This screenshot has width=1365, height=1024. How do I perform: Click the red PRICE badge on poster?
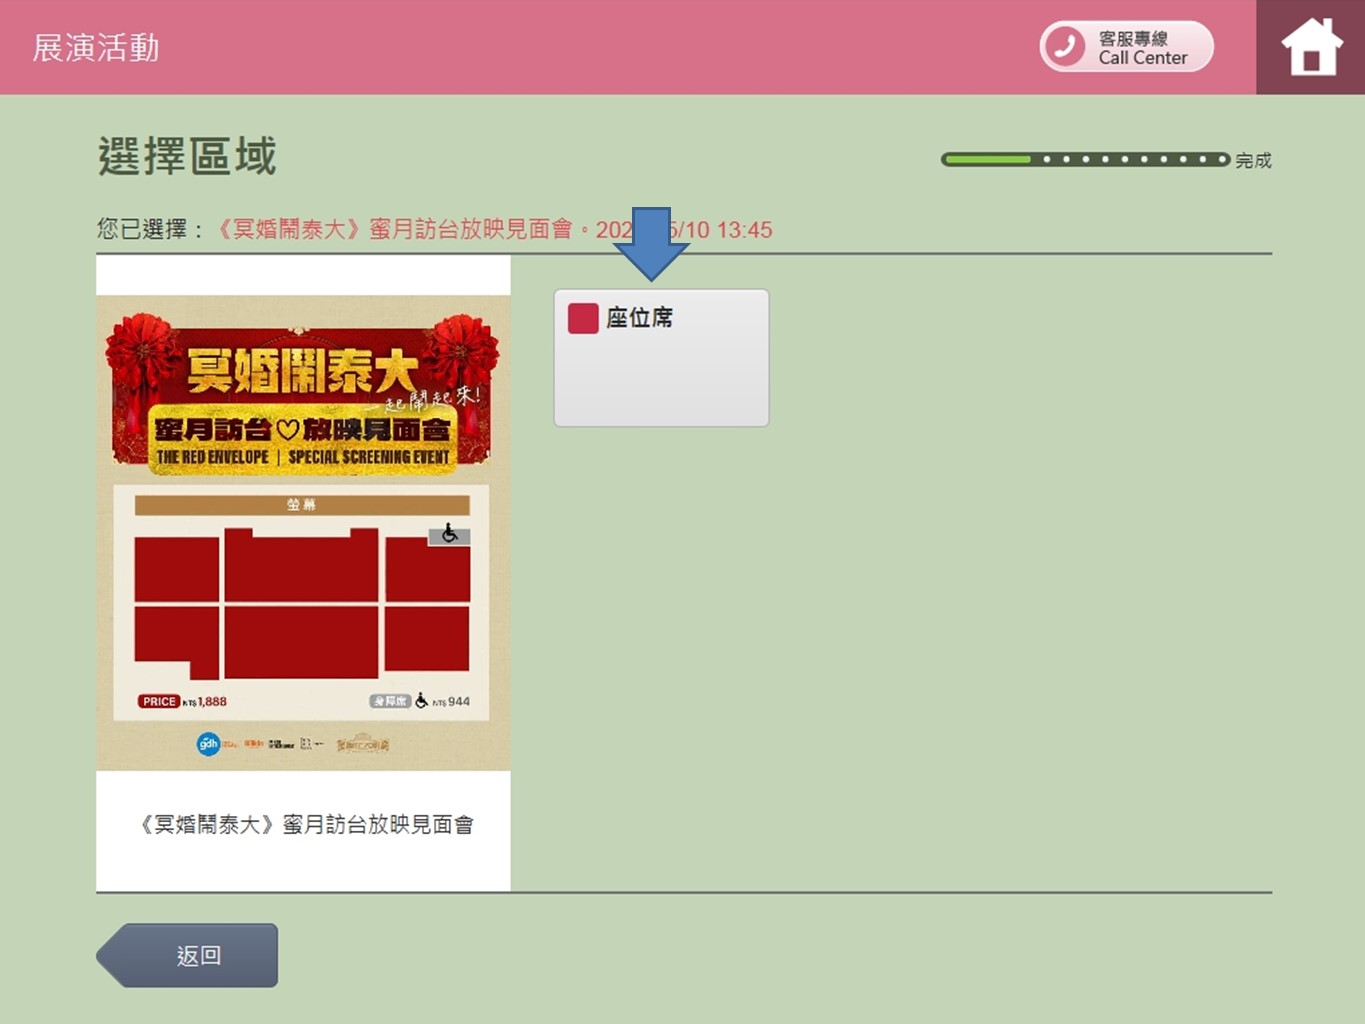coord(159,701)
